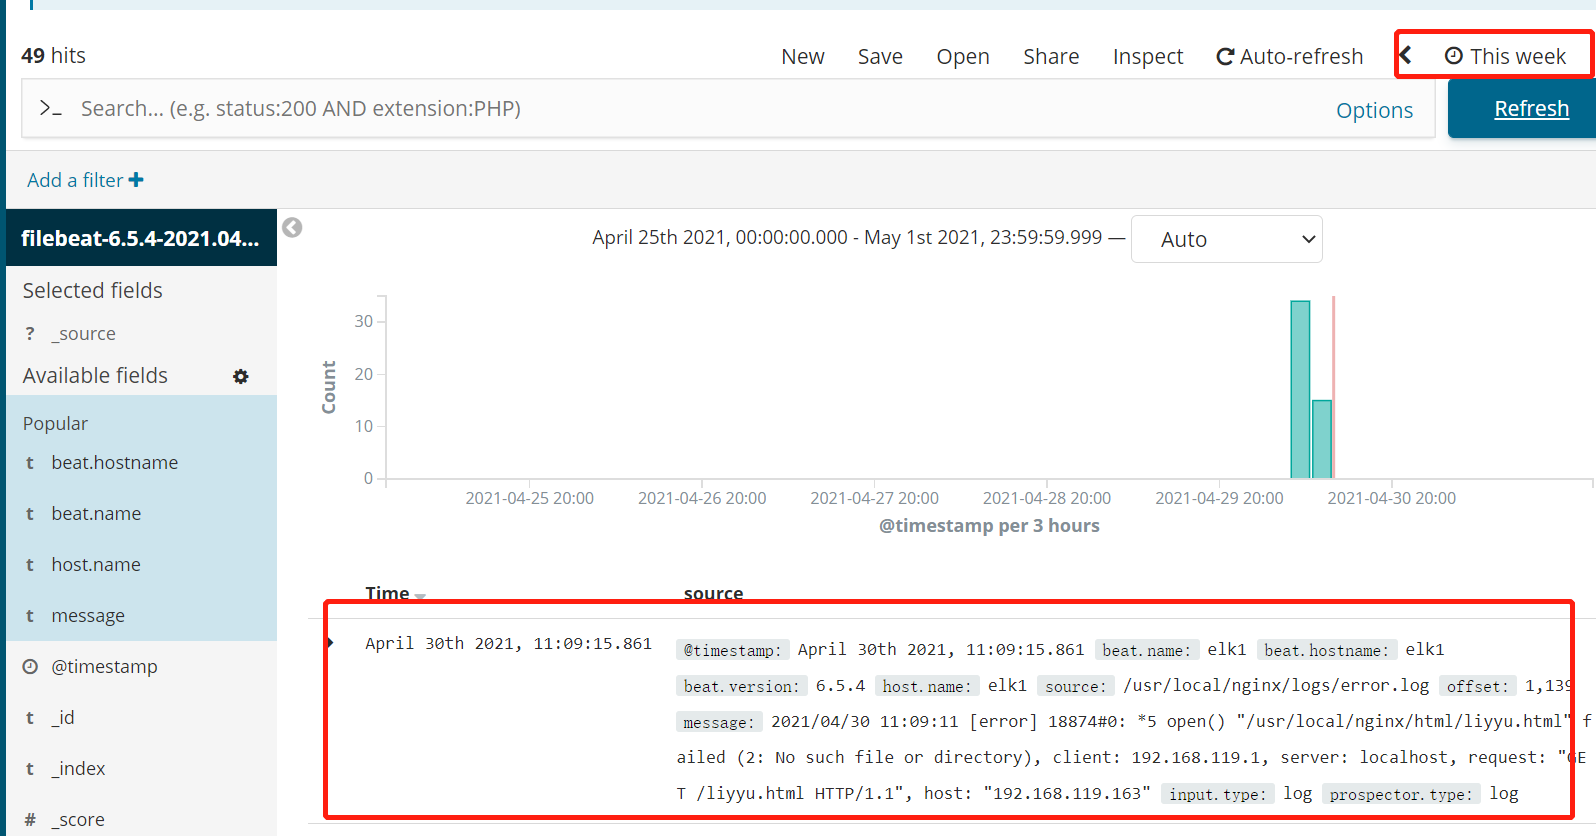Image resolution: width=1596 pixels, height=836 pixels.
Task: Open the Share menu item
Action: (1051, 56)
